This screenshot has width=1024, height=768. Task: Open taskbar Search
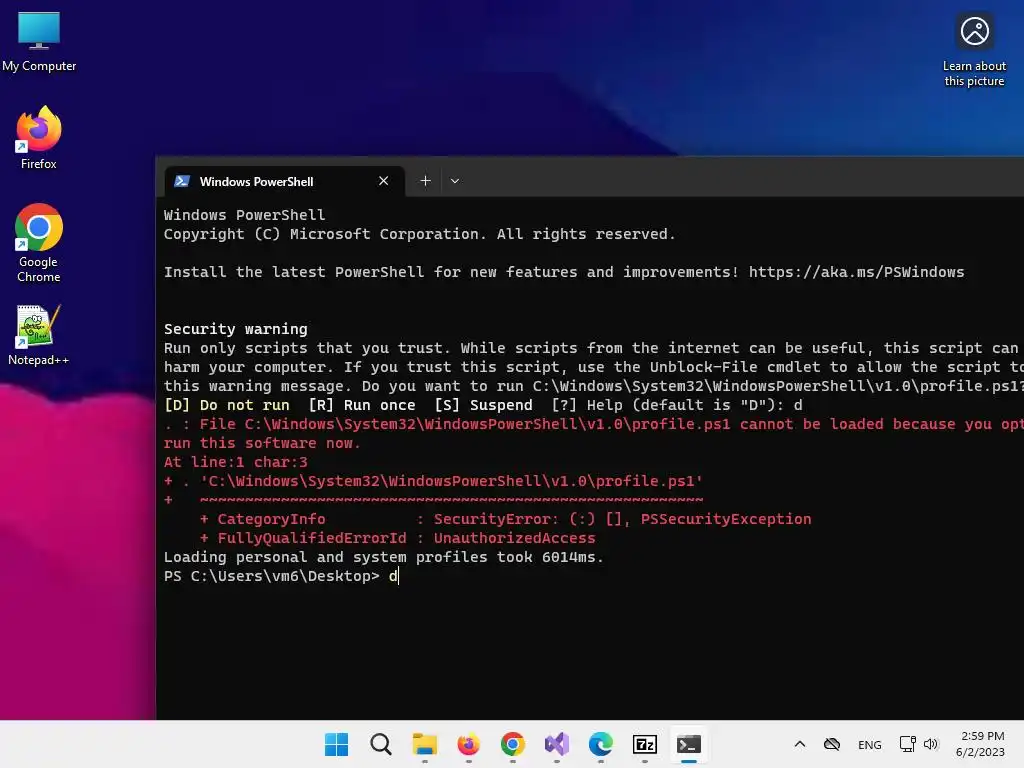coord(380,744)
